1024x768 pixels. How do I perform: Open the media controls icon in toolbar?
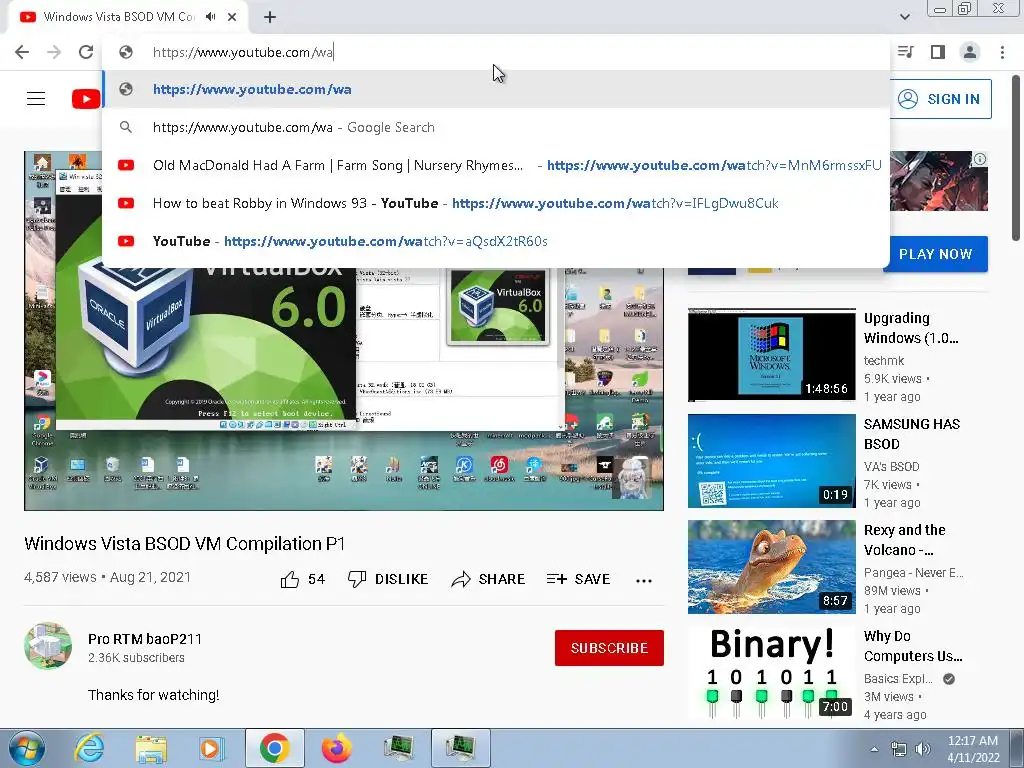tap(905, 52)
